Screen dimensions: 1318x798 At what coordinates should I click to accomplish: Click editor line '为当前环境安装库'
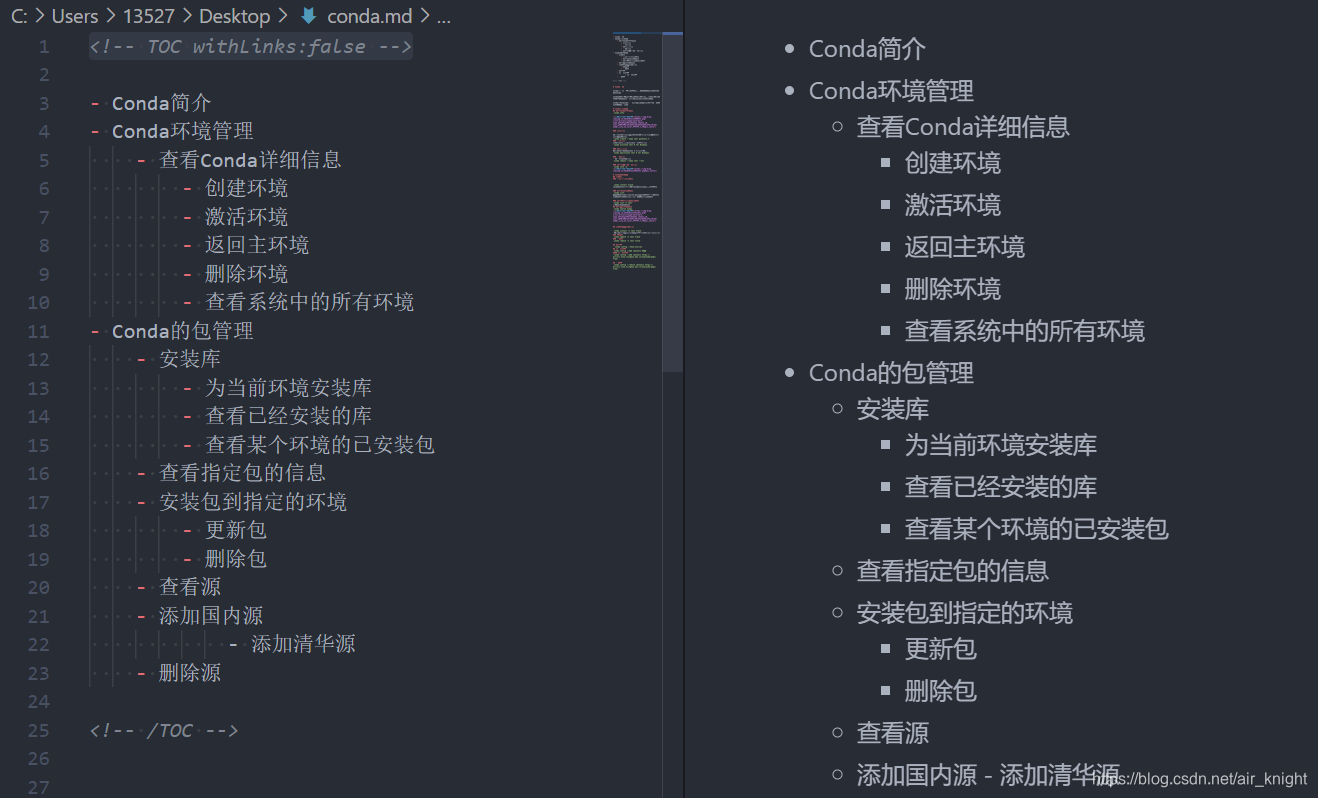288,388
